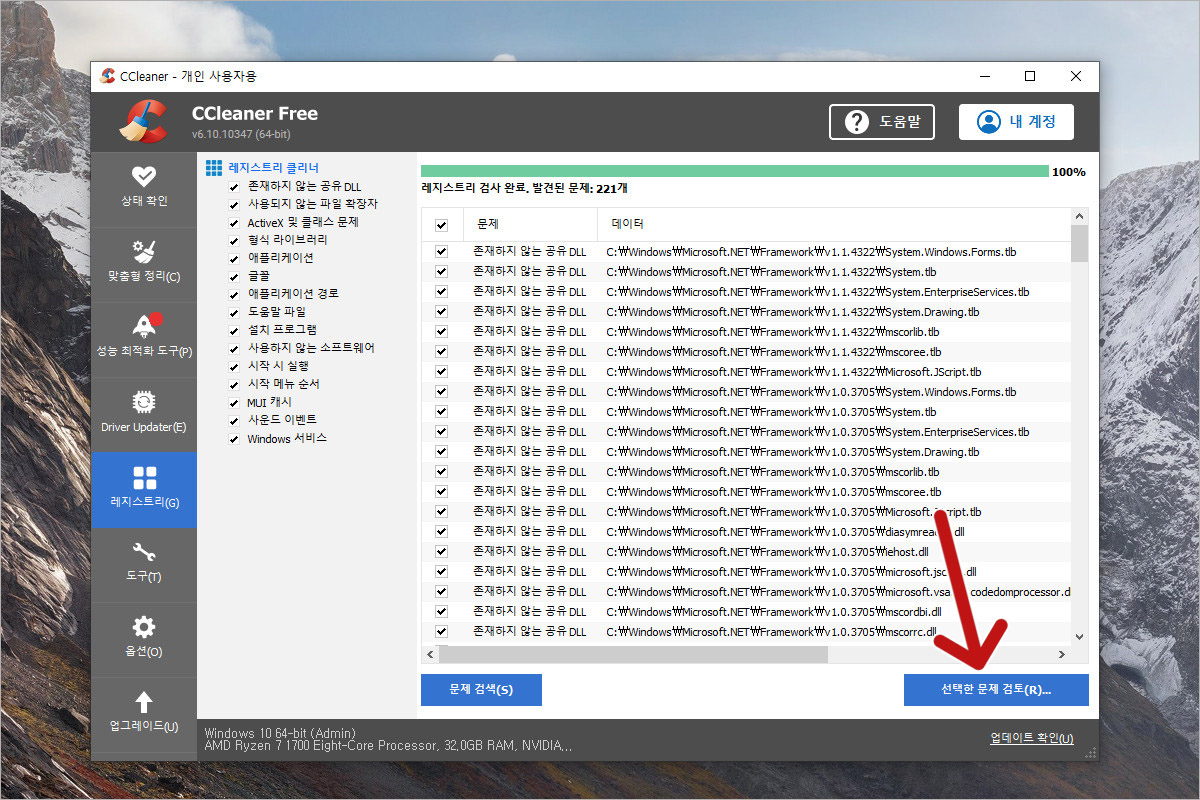Toggle Windows 서비스 checkbox
The image size is (1200, 800).
click(234, 439)
